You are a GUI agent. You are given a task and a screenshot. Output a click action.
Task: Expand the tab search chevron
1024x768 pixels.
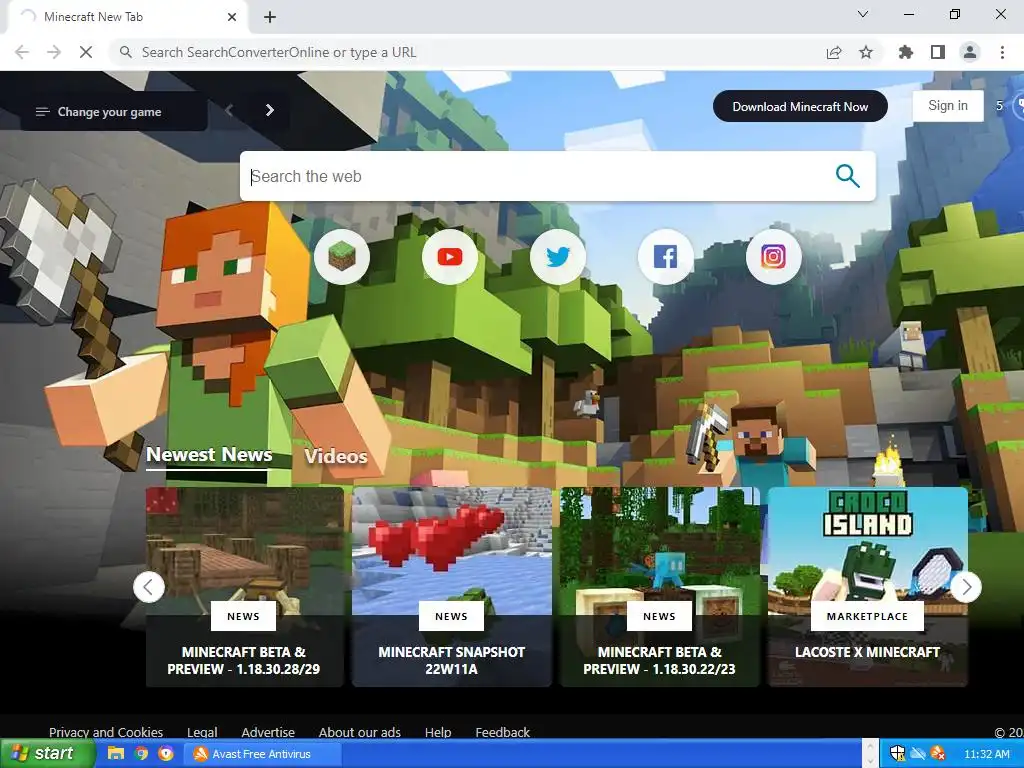pyautogui.click(x=863, y=14)
